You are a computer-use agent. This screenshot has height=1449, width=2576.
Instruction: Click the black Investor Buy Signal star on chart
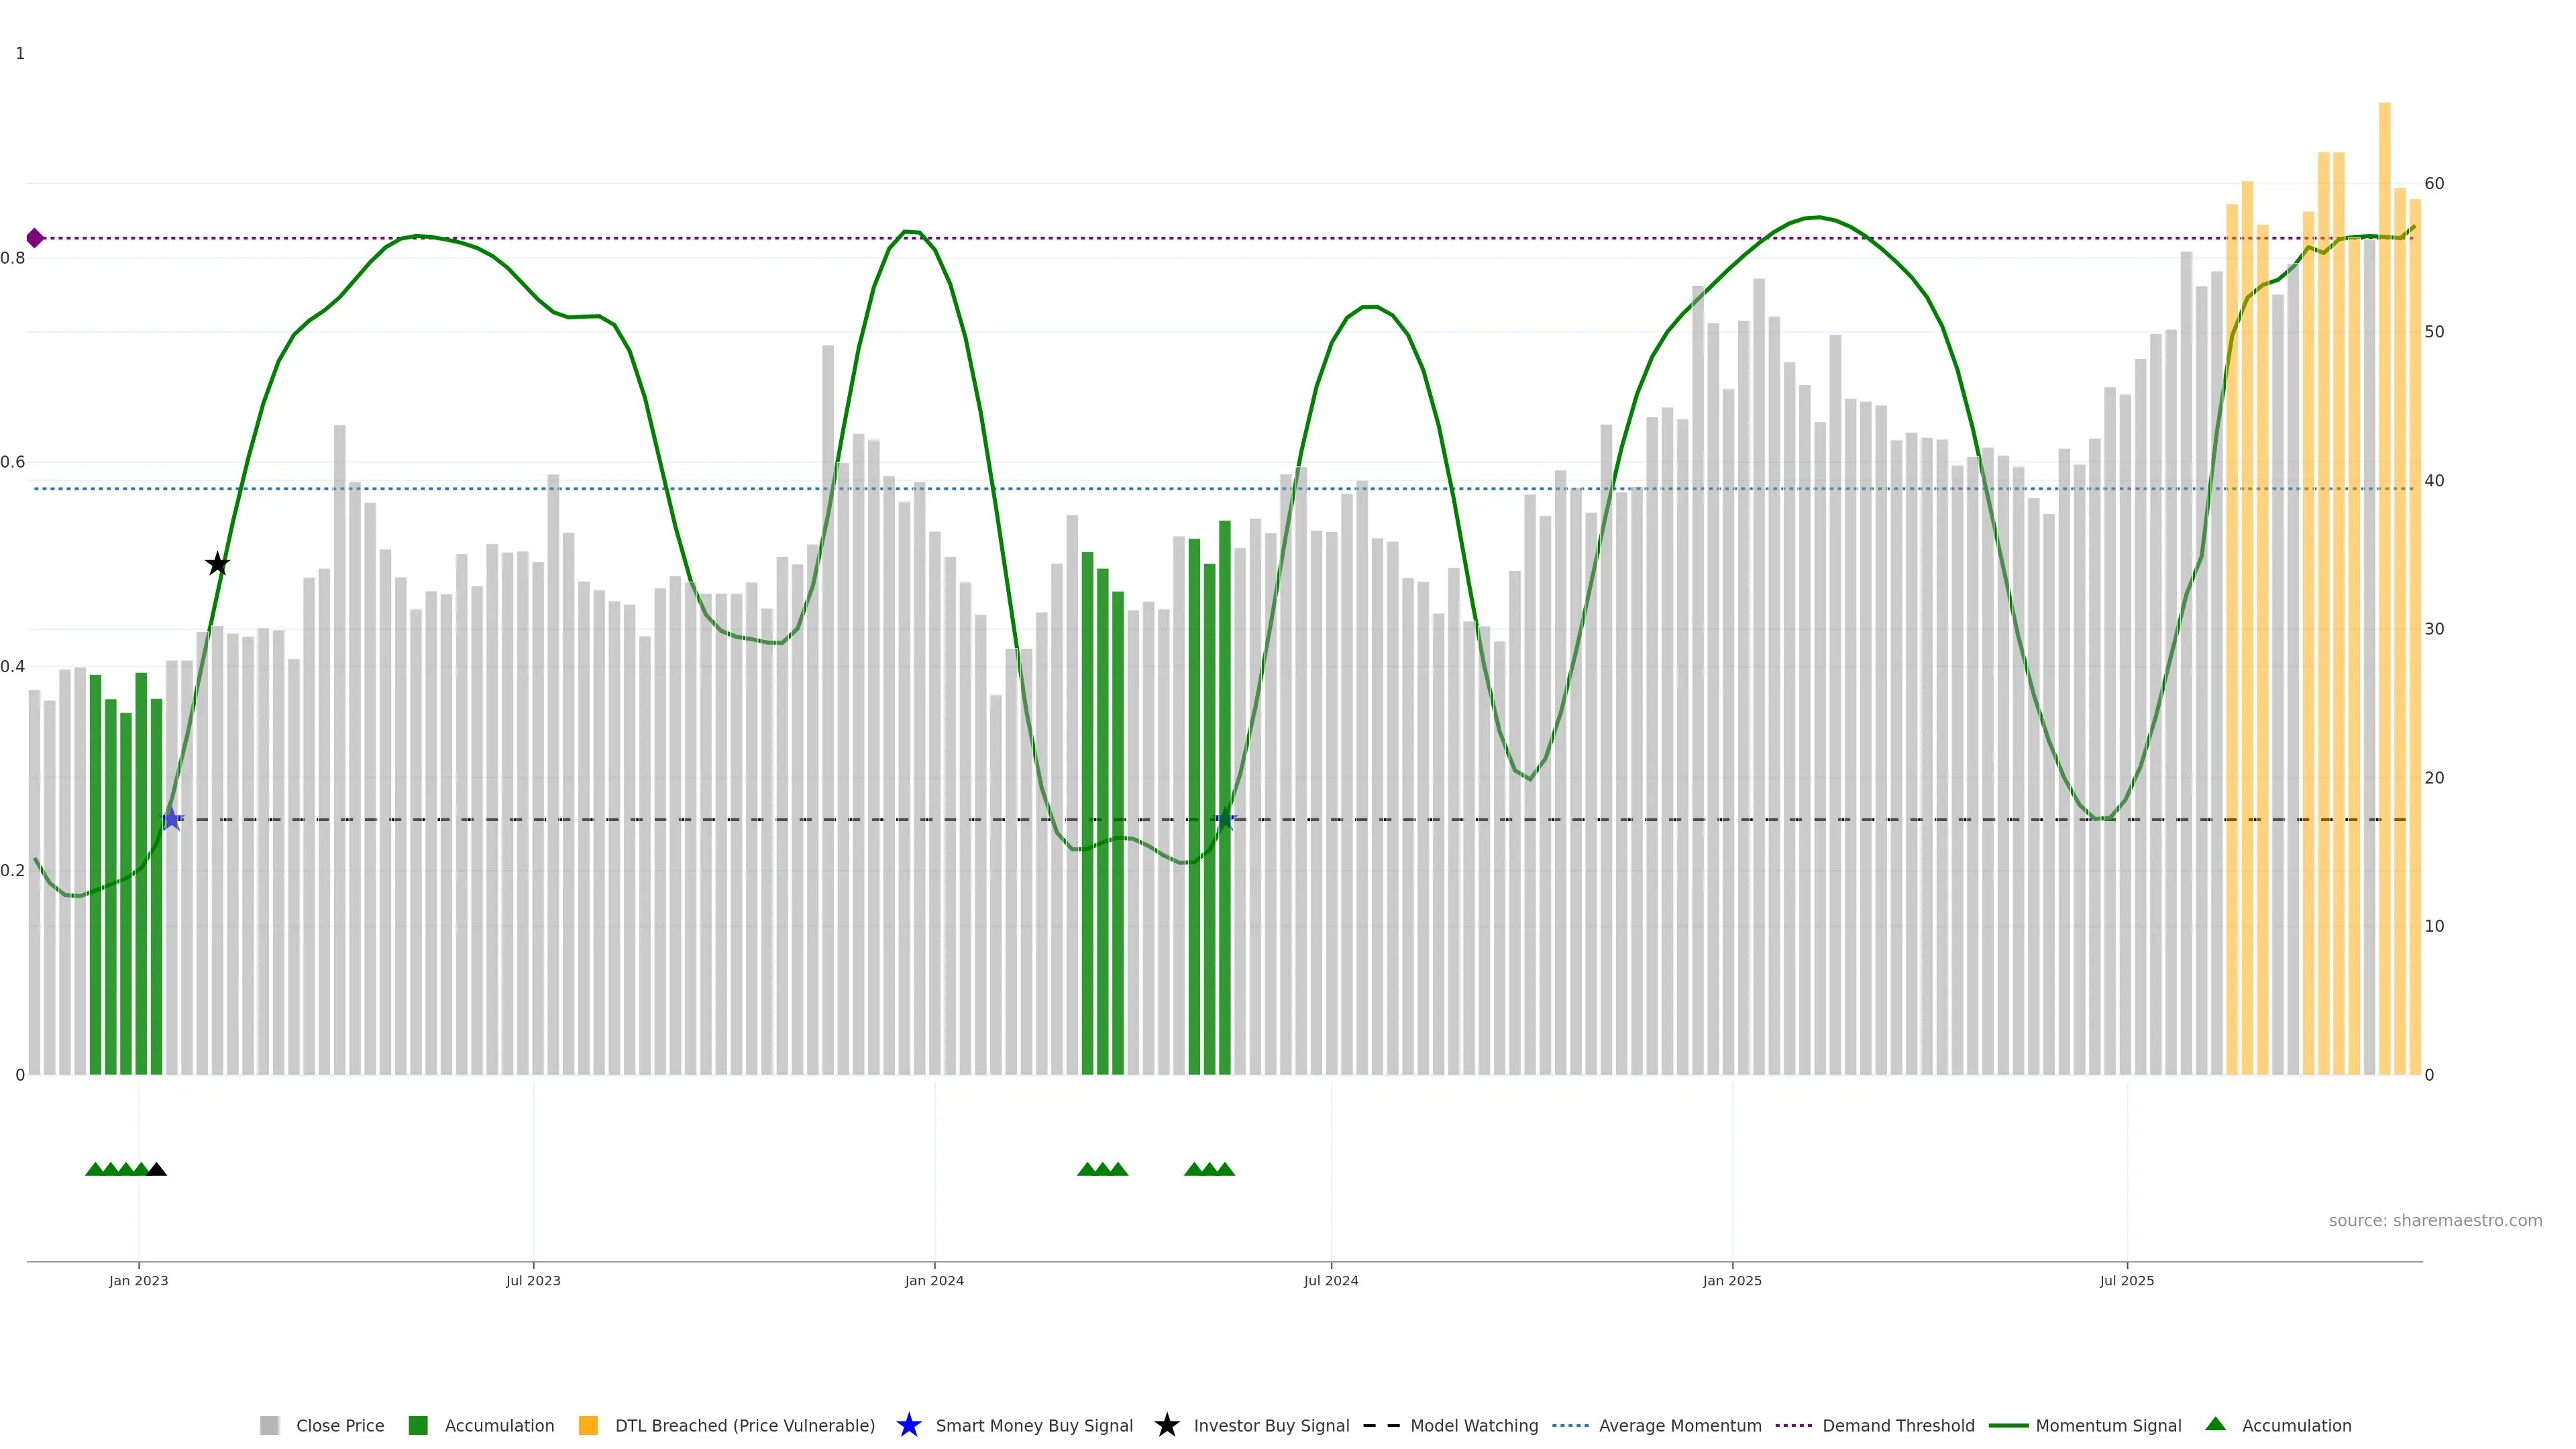(217, 564)
